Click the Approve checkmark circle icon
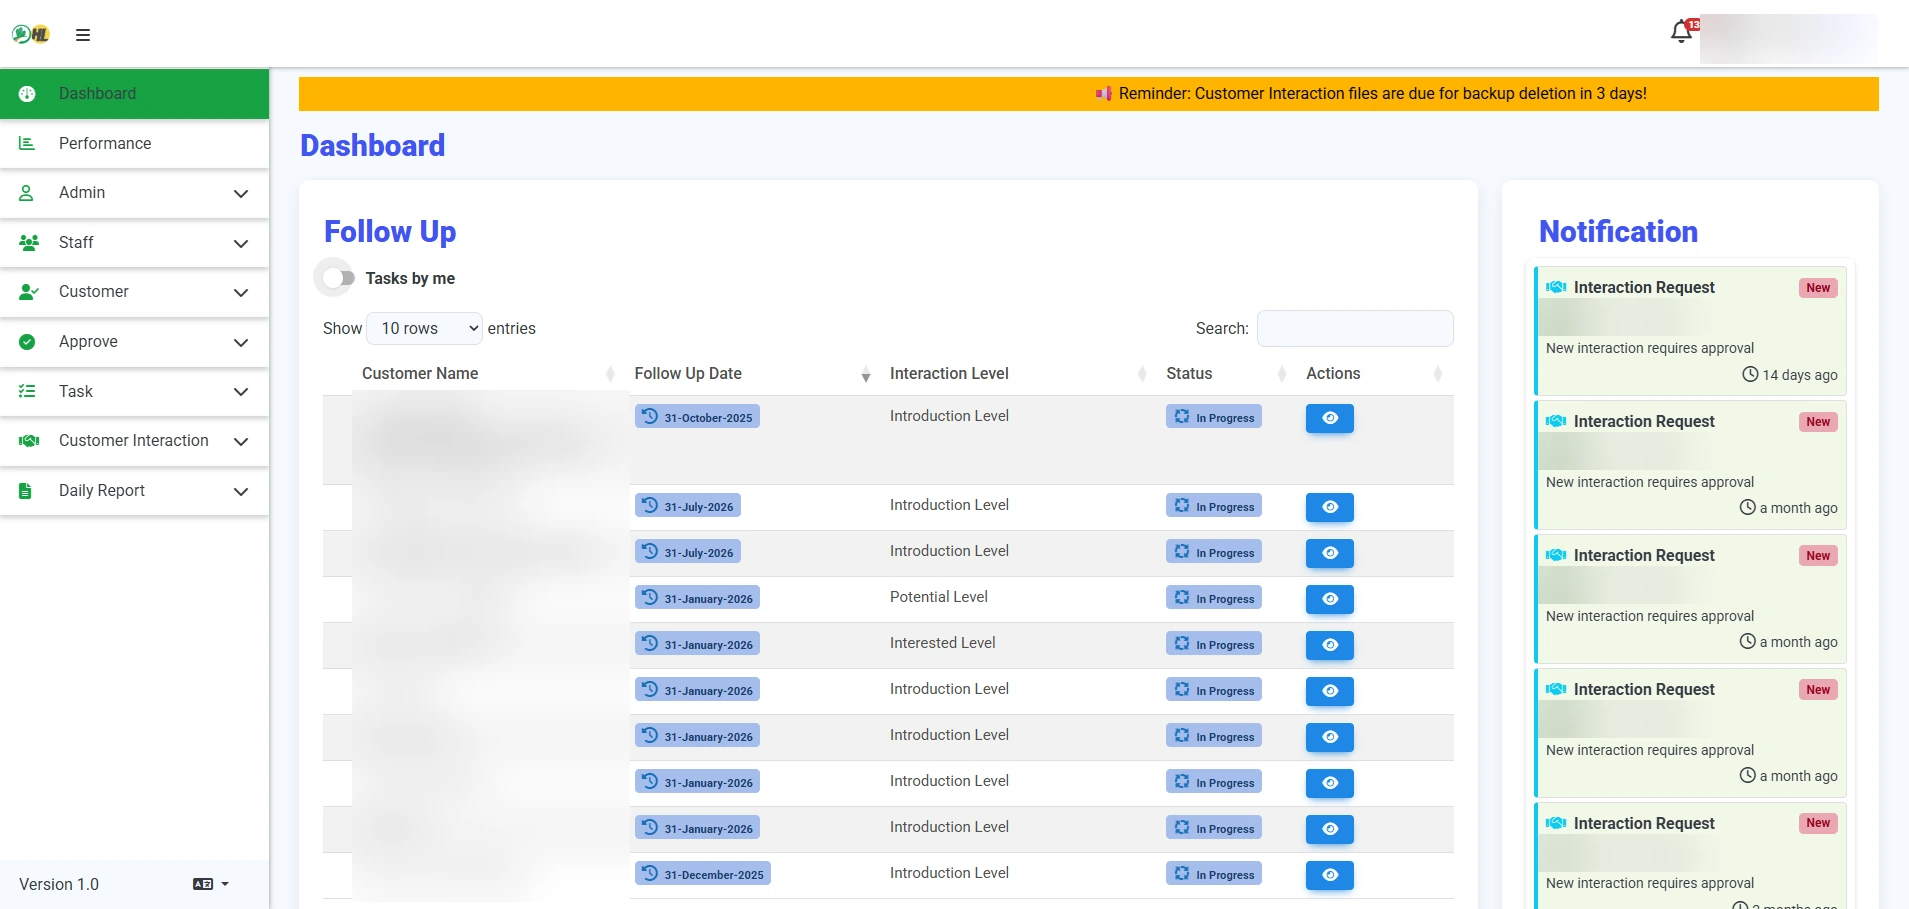This screenshot has height=909, width=1909. (x=27, y=342)
